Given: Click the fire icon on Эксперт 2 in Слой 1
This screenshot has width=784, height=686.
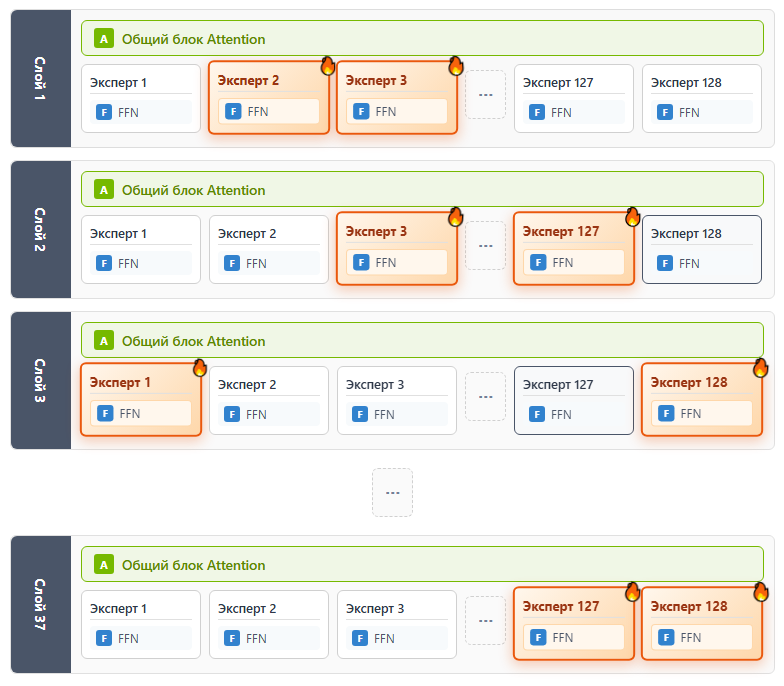Looking at the screenshot, I should [328, 66].
